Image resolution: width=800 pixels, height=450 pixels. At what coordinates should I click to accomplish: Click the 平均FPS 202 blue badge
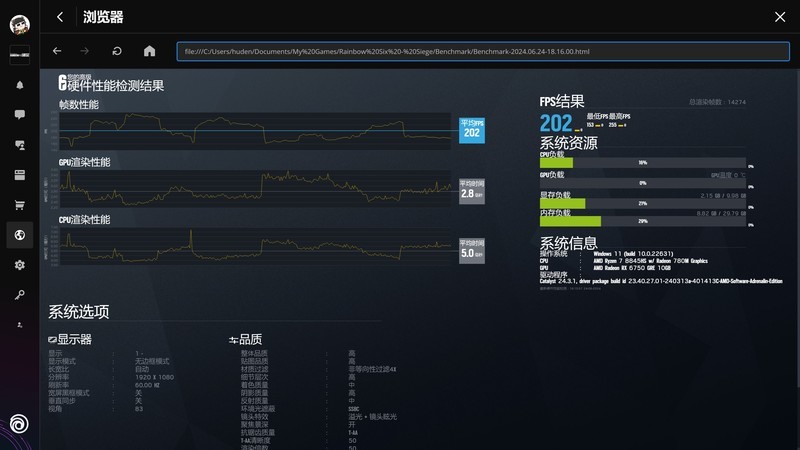pos(472,130)
